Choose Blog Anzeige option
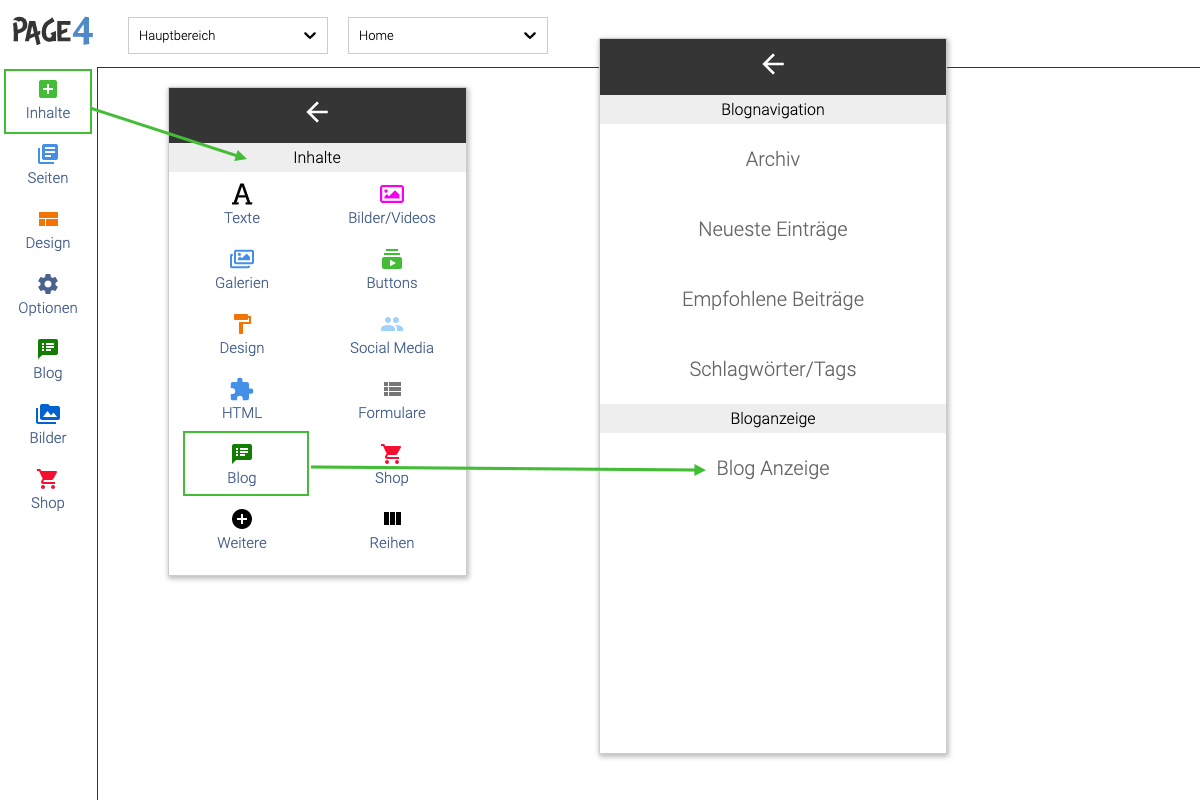The height and width of the screenshot is (800, 1200). click(x=773, y=468)
